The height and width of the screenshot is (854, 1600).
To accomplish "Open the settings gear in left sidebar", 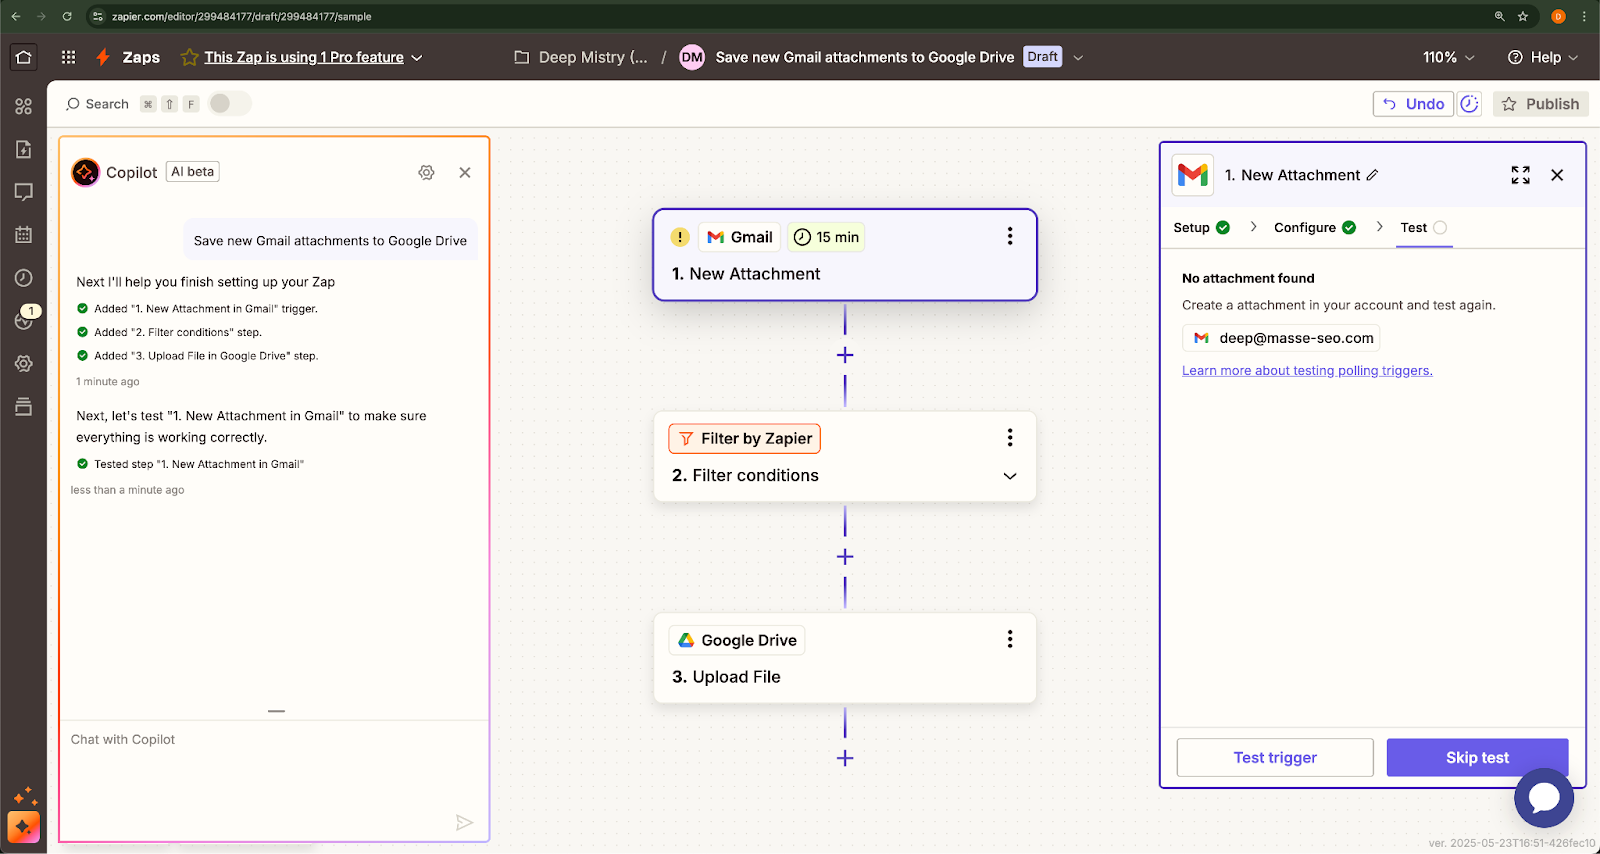I will (x=24, y=364).
